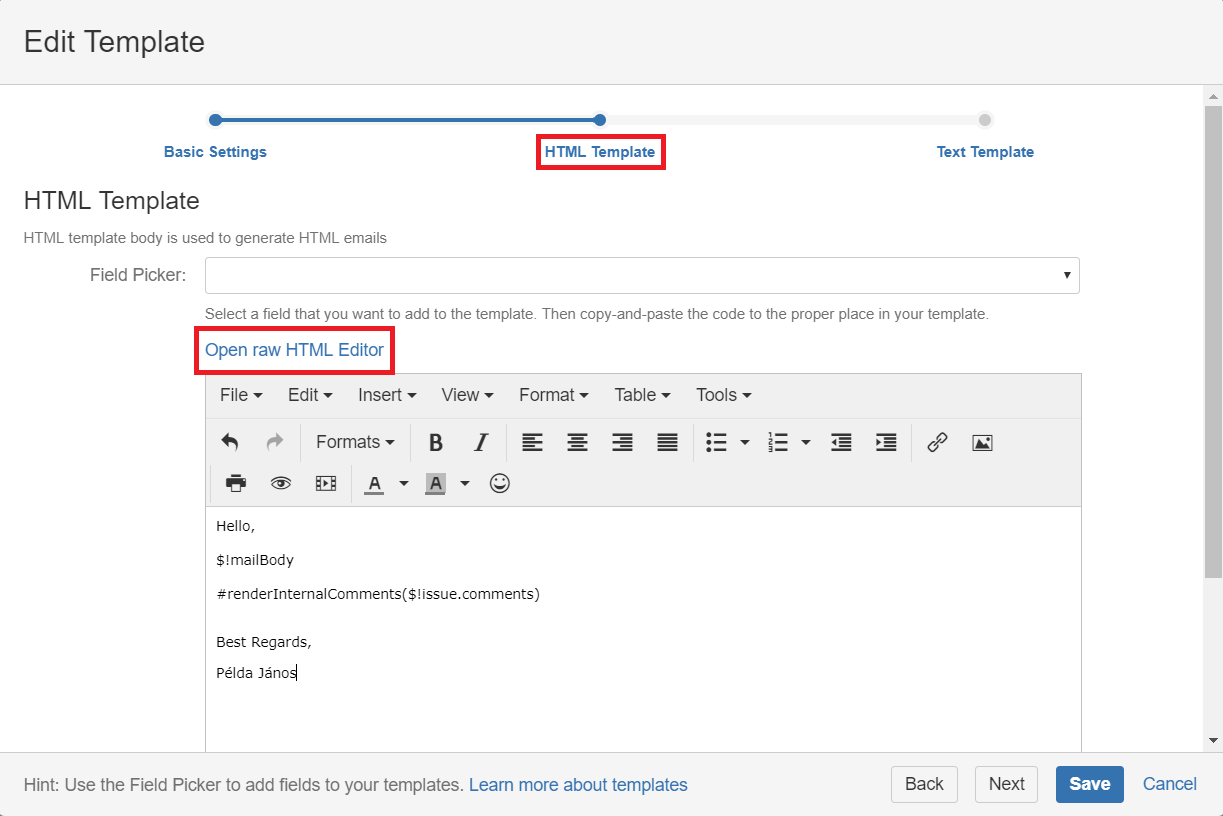1223x816 pixels.
Task: Click the Preview eye icon
Action: [x=281, y=483]
